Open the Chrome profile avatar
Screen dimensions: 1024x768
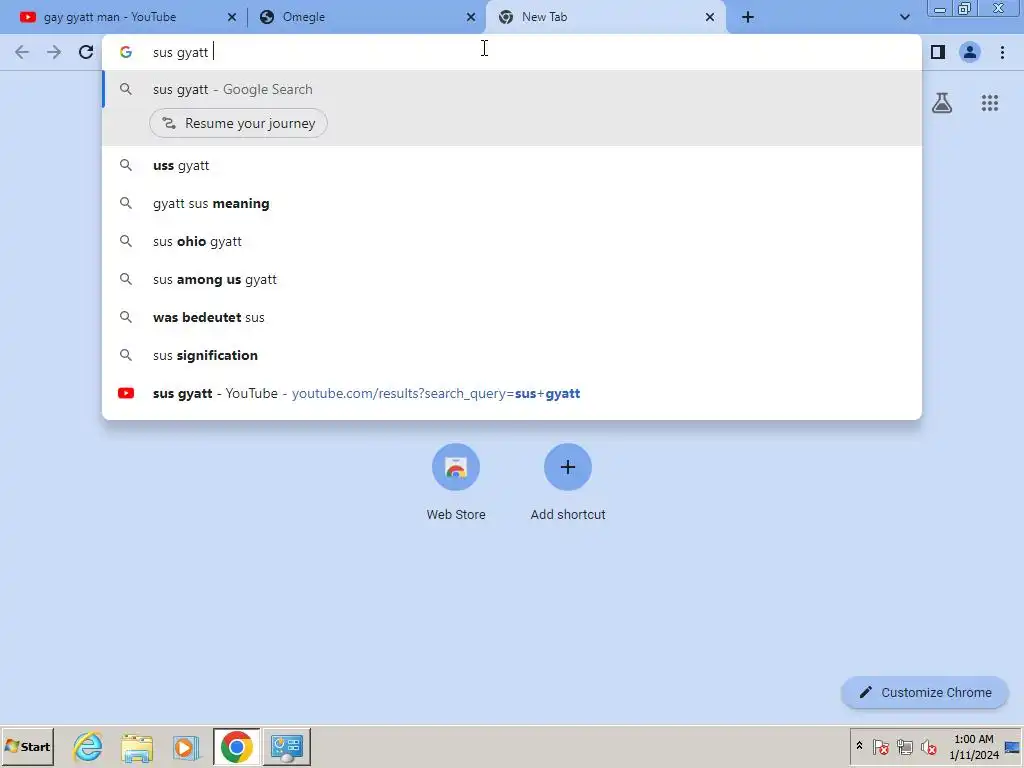coord(970,52)
